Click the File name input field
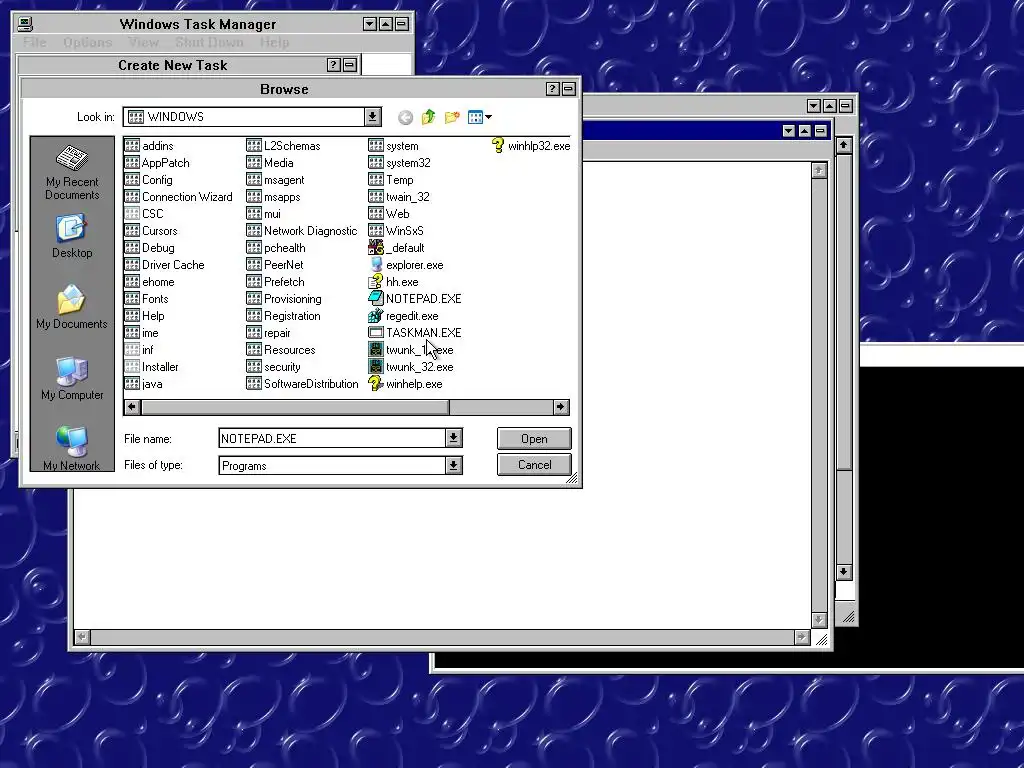Viewport: 1024px width, 768px height. coord(332,438)
